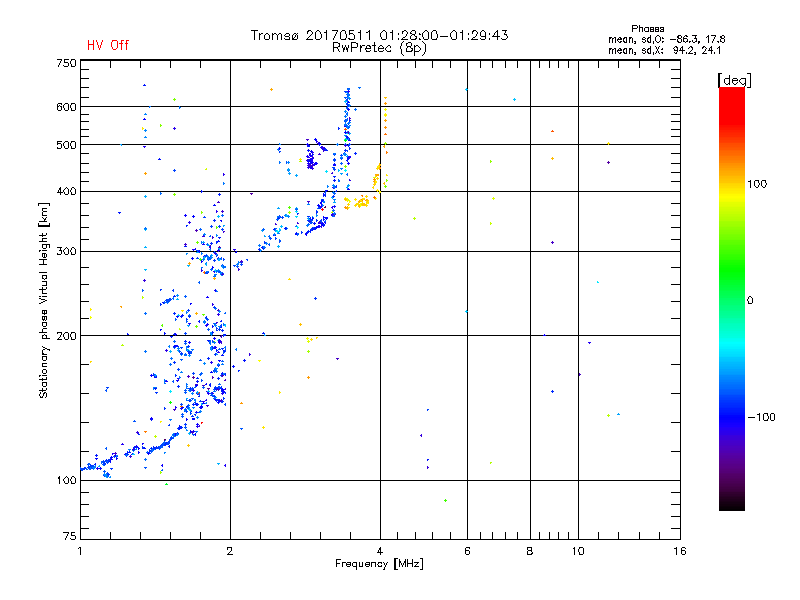Click the 4 MHz x-axis label

(380, 551)
